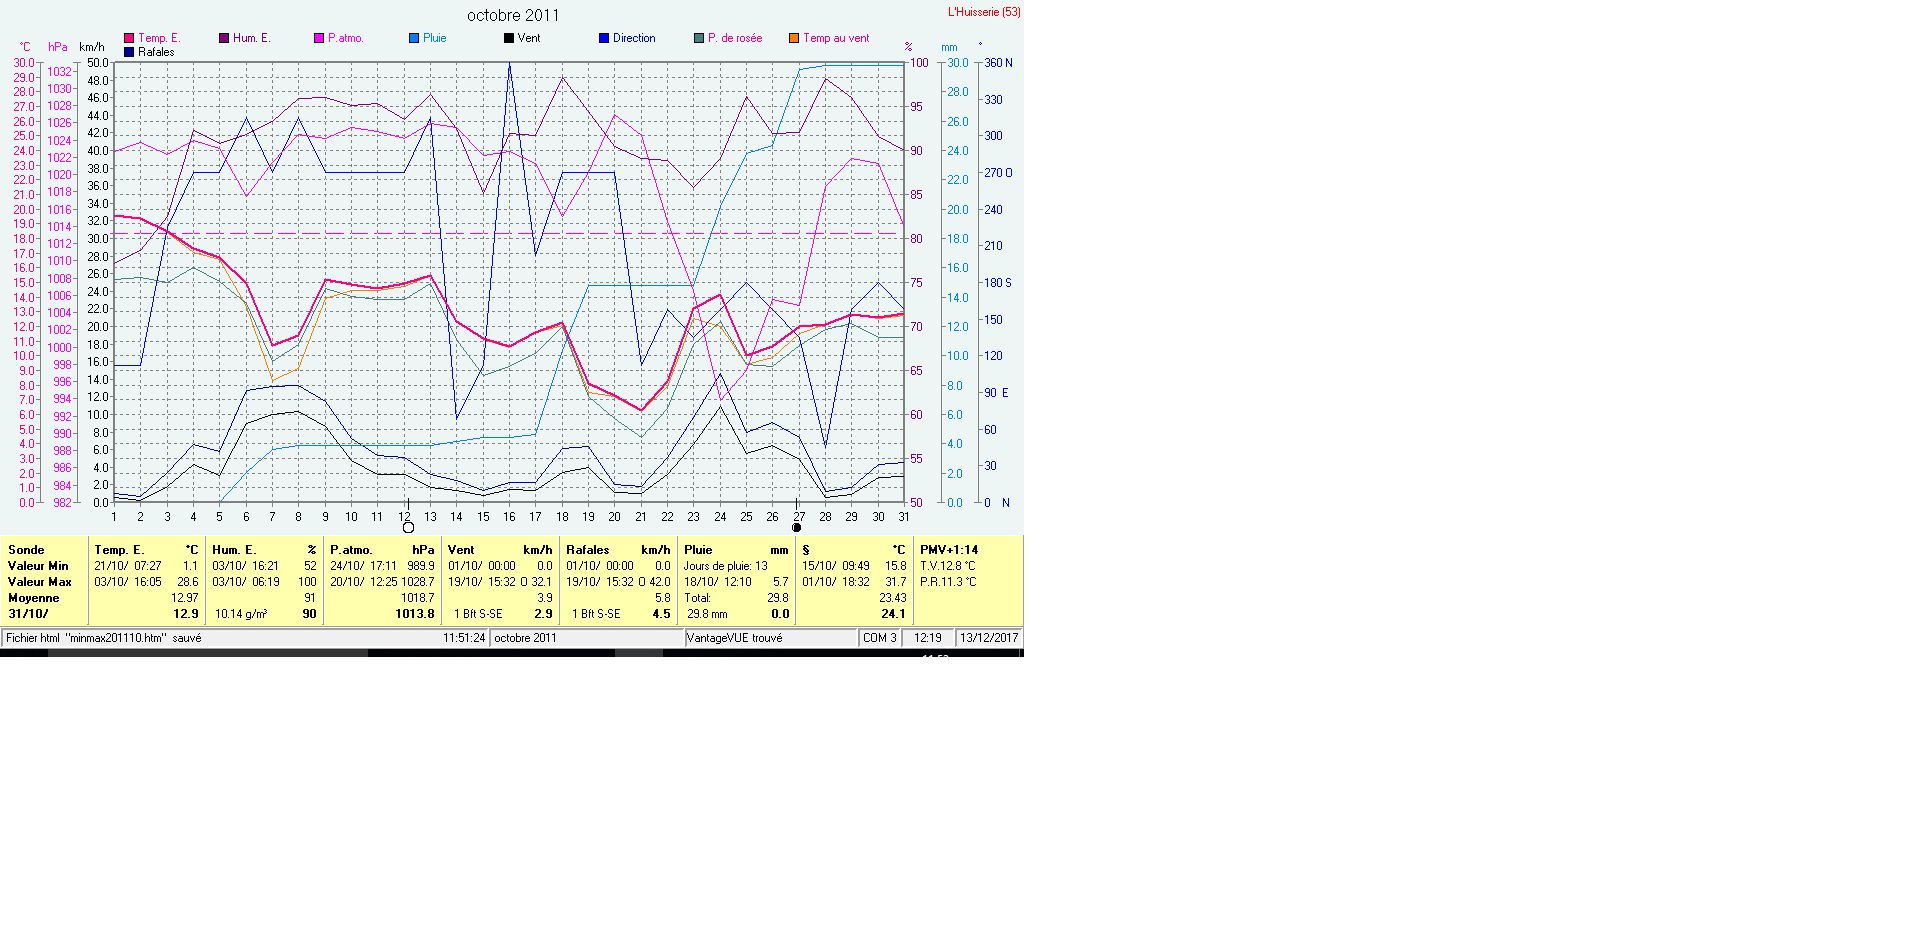
Task: Click the dark blue Rafales legend swatch
Action: pyautogui.click(x=129, y=52)
